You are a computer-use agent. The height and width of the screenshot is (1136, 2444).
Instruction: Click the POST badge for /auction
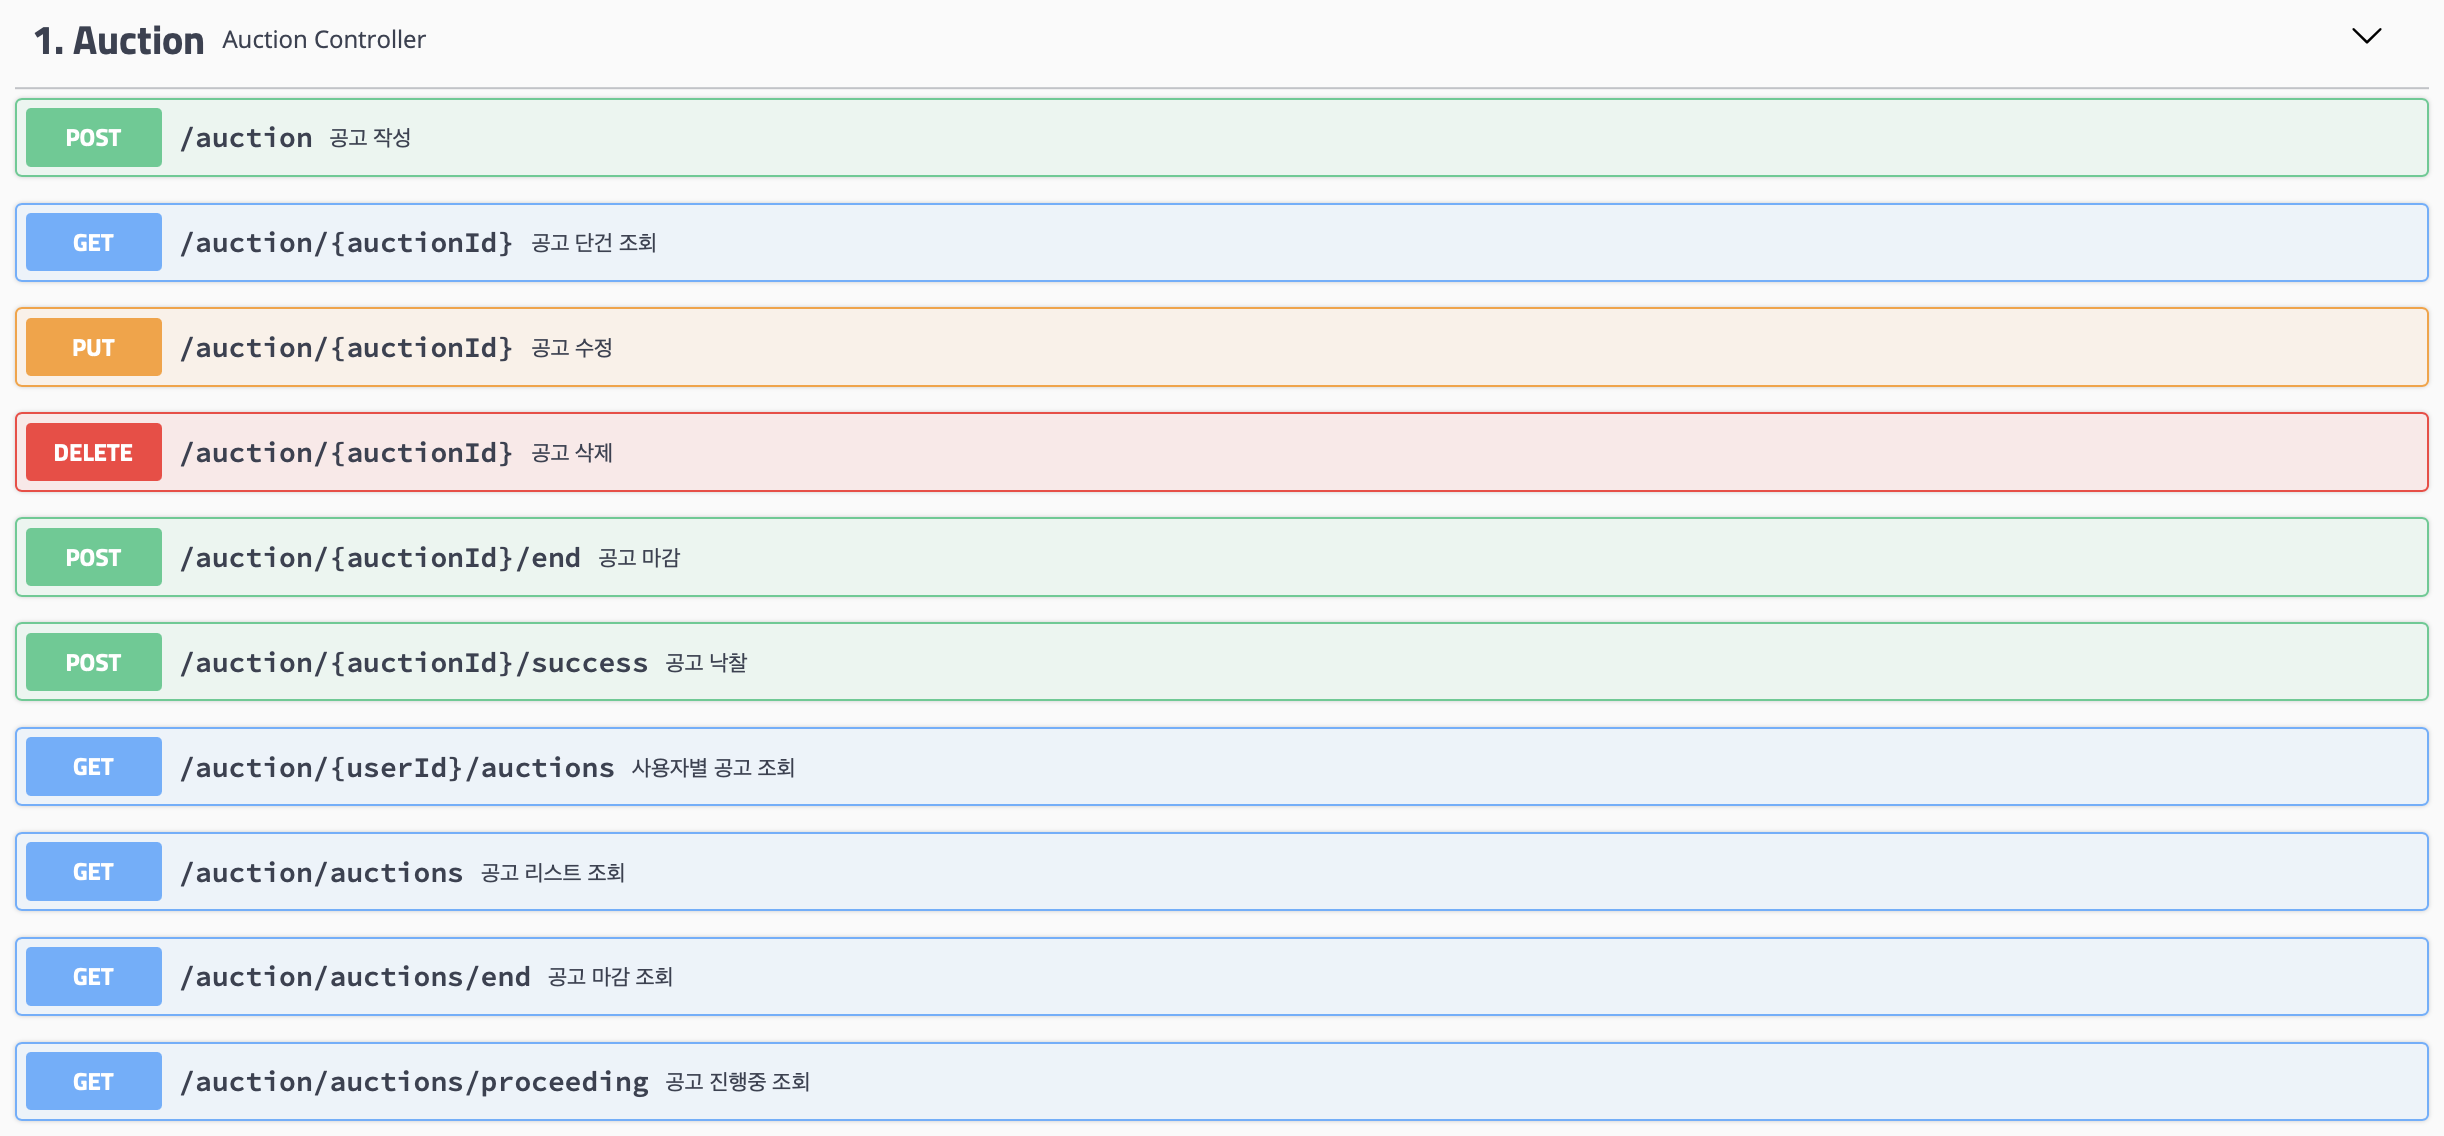pyautogui.click(x=94, y=138)
